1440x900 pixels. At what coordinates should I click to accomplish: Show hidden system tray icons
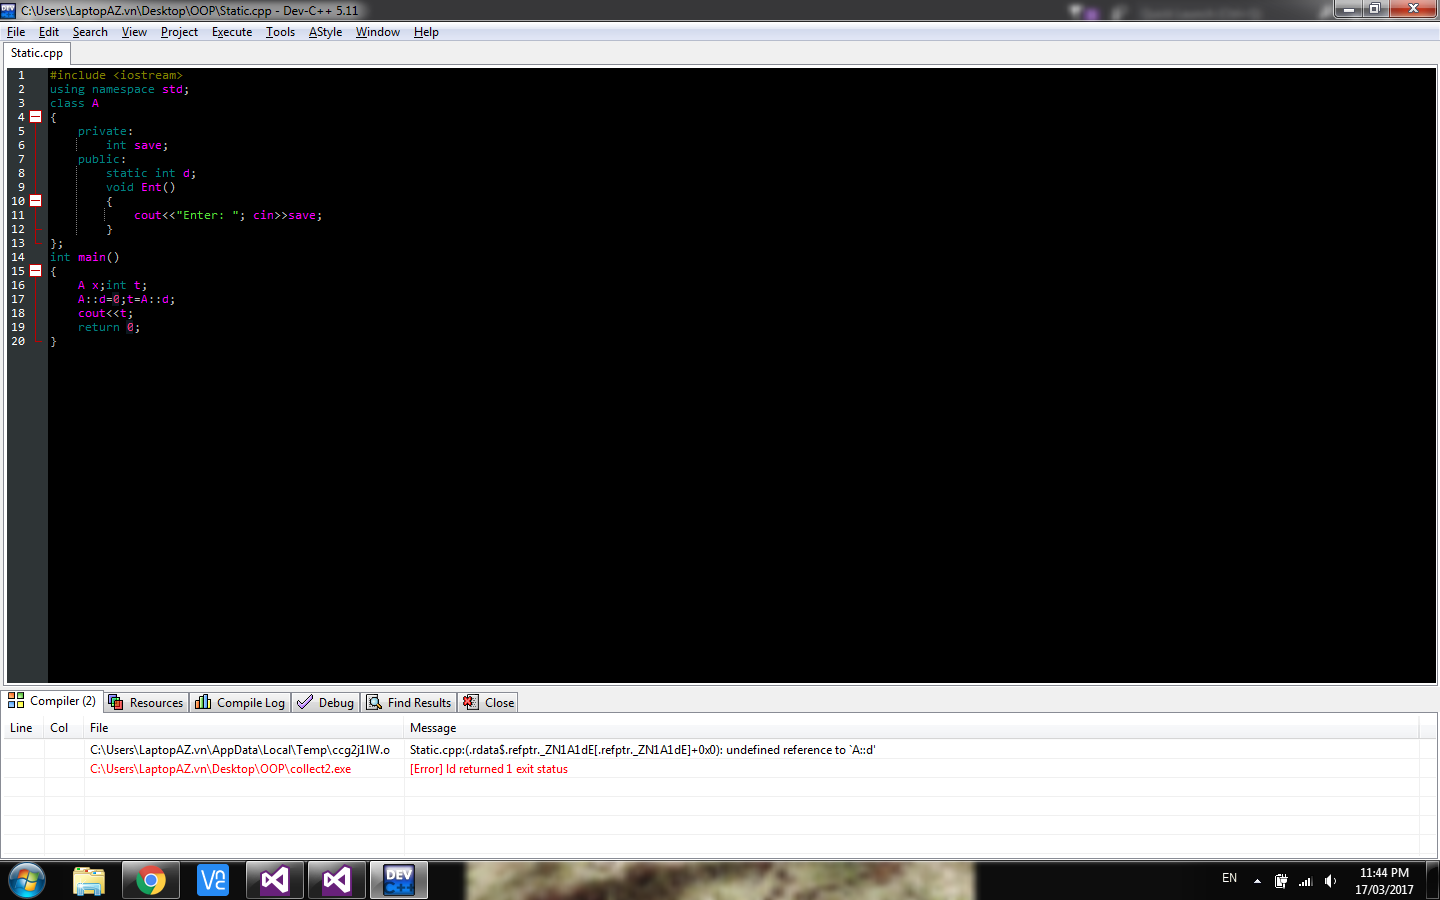point(1257,881)
